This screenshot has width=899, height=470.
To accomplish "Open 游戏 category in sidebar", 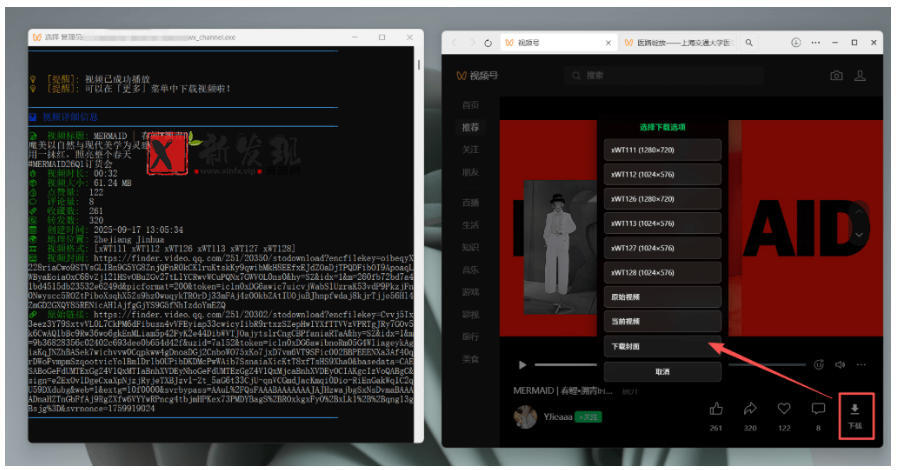I will click(471, 292).
